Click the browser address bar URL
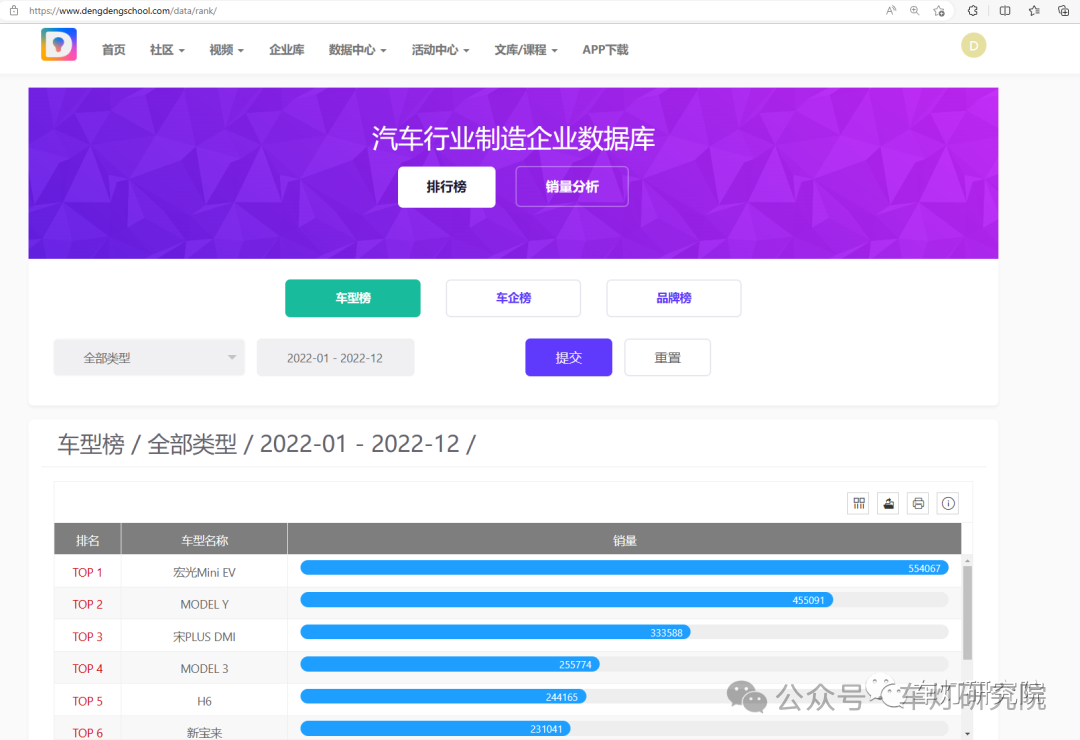 pyautogui.click(x=123, y=10)
